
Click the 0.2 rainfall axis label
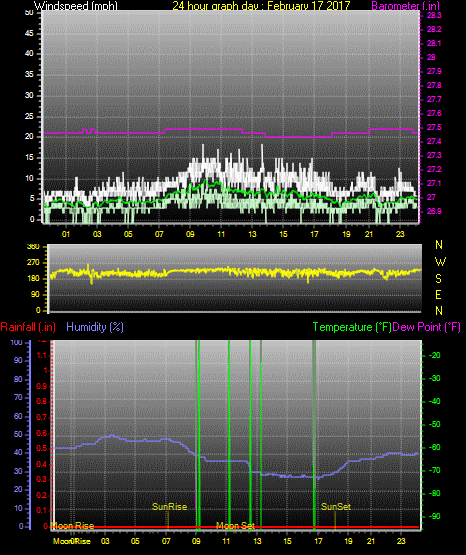pos(42,495)
